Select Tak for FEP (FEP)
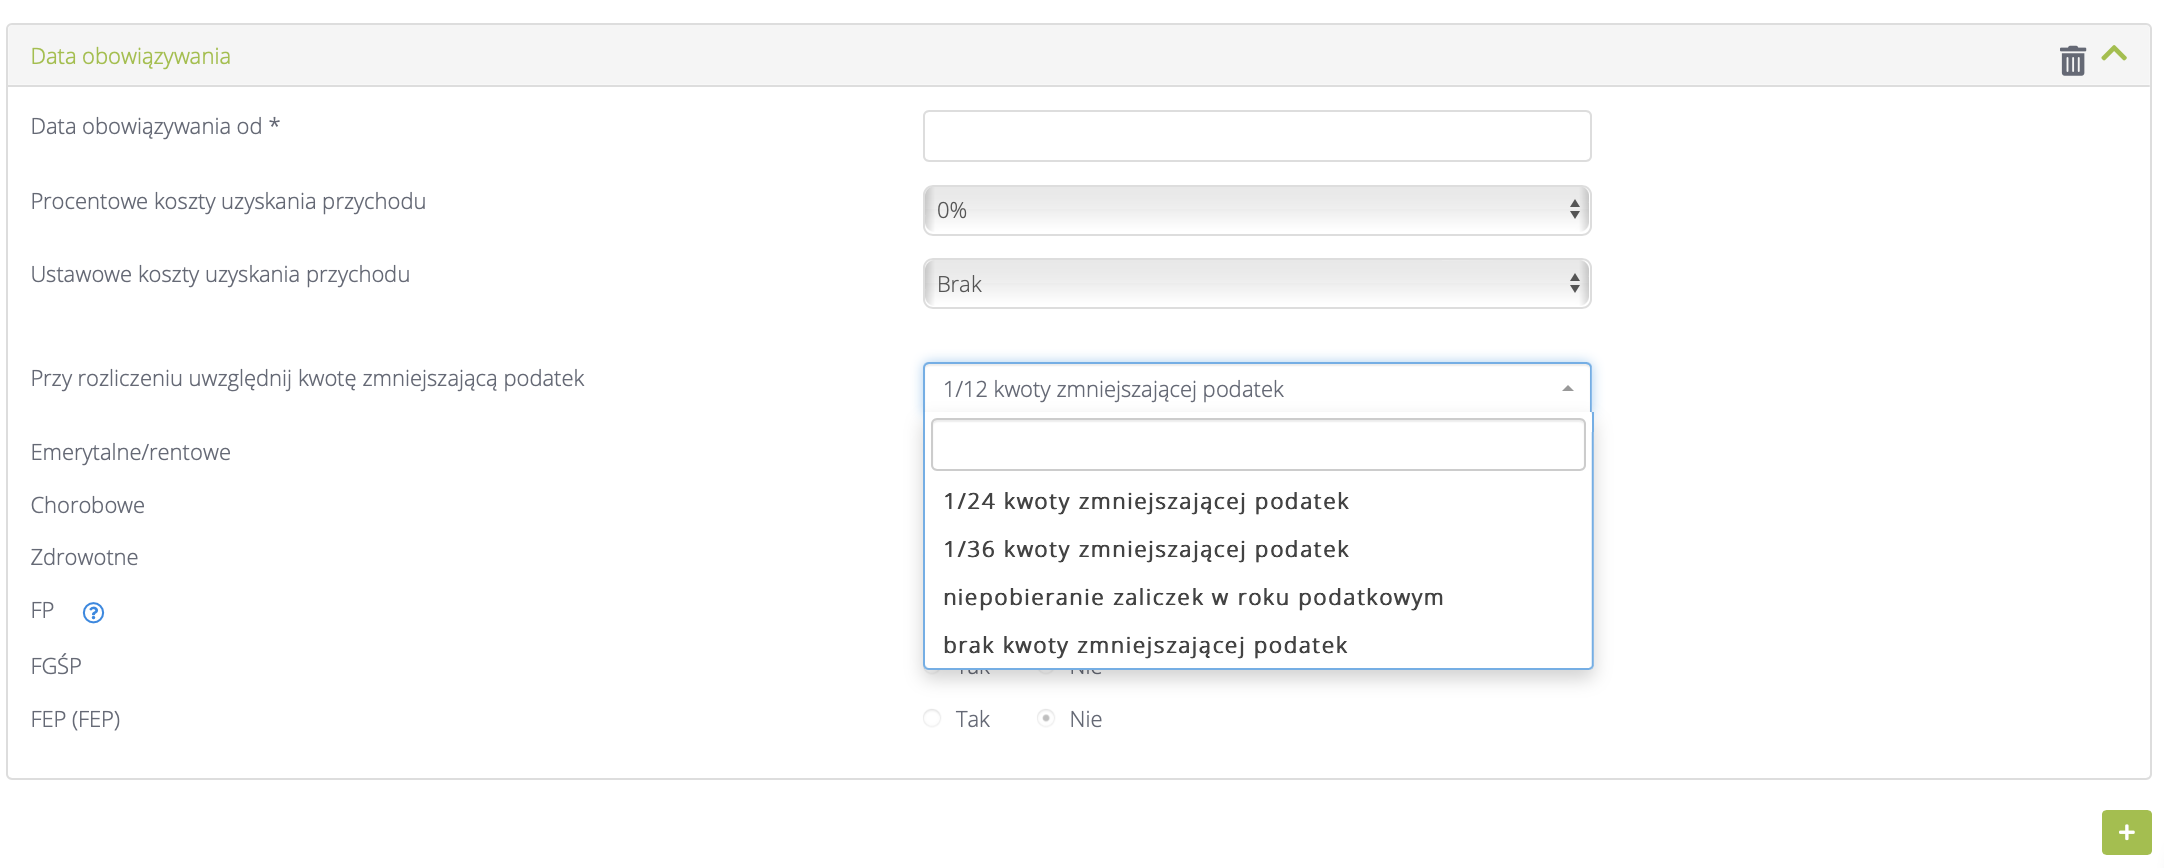The height and width of the screenshot is (868, 2164). tap(932, 718)
